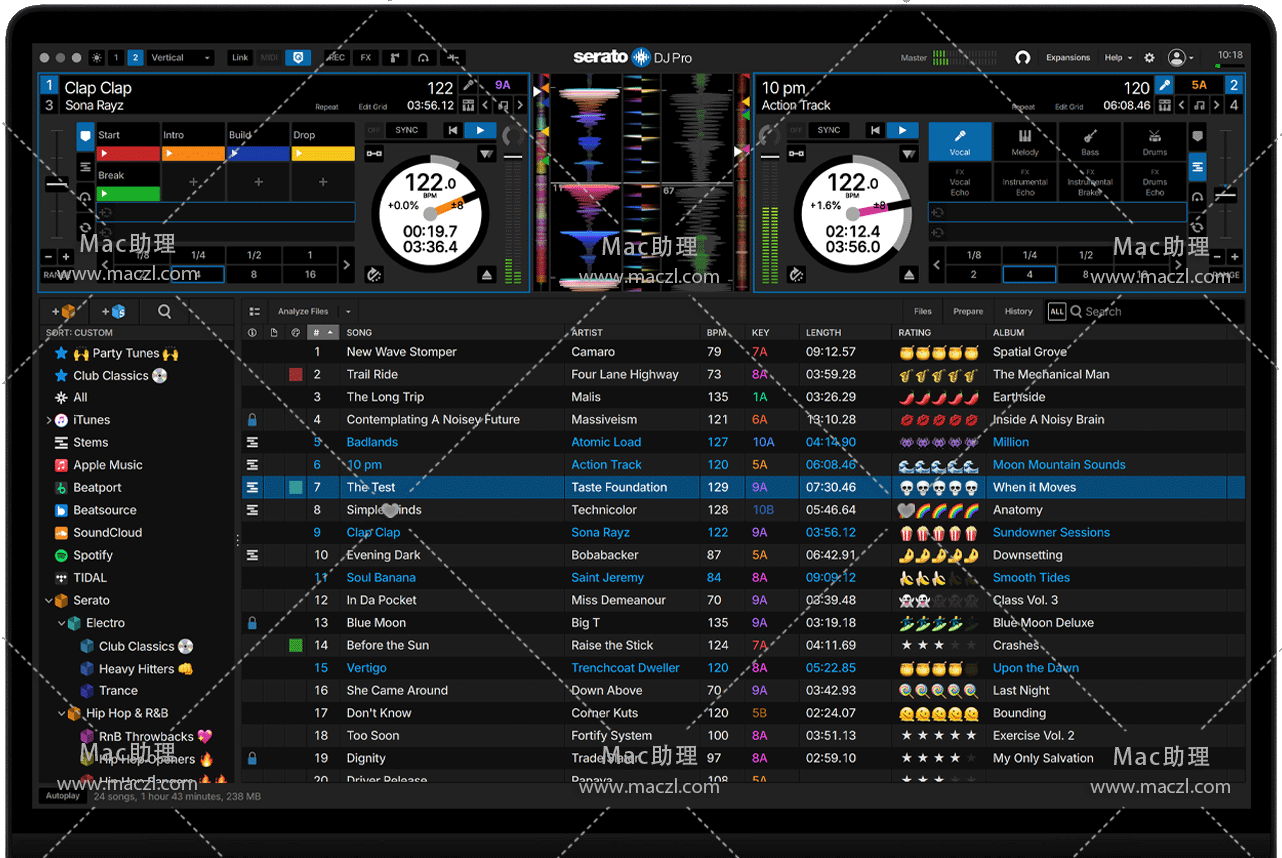Open the crate search magnifier
1282x858 pixels.
pos(164,312)
